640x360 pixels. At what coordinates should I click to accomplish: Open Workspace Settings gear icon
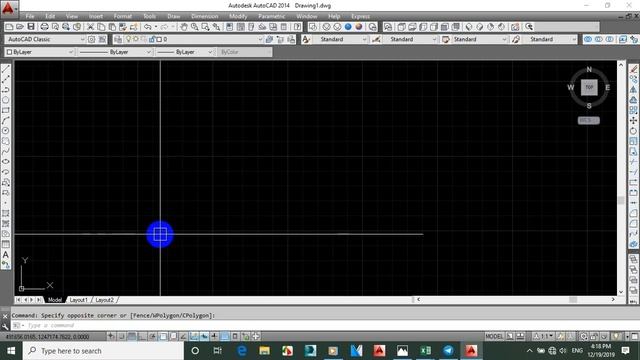(x=91, y=39)
